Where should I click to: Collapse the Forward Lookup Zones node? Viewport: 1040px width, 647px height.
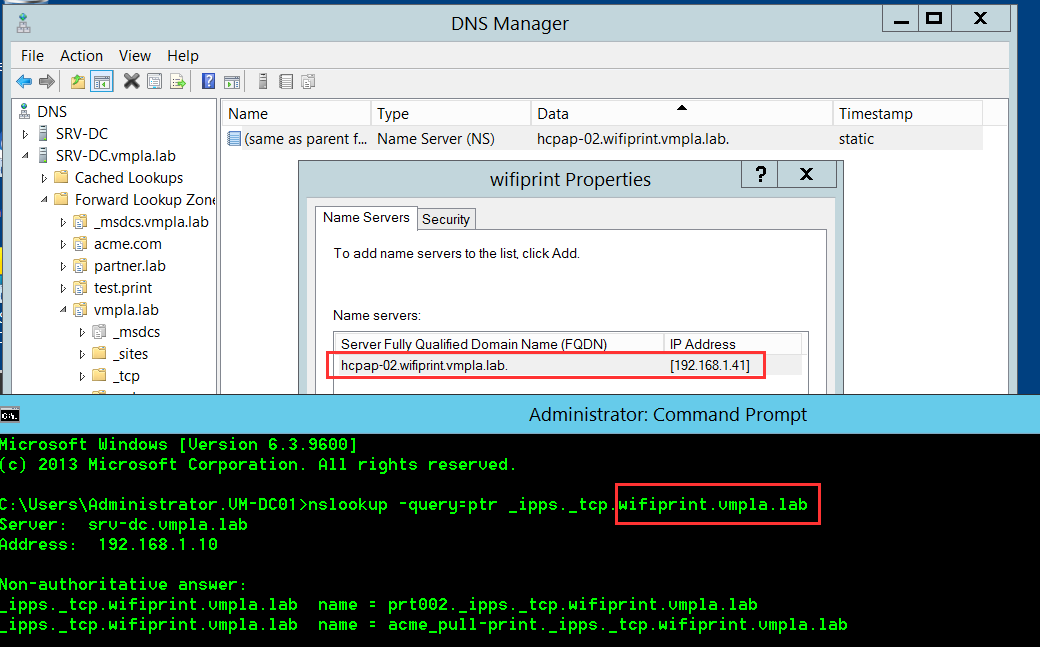coord(45,200)
